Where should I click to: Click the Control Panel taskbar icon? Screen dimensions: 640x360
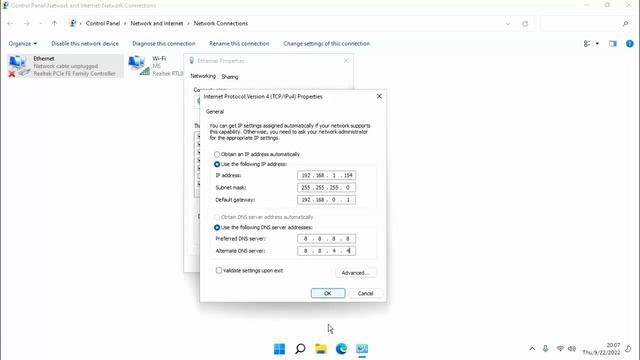coord(362,349)
